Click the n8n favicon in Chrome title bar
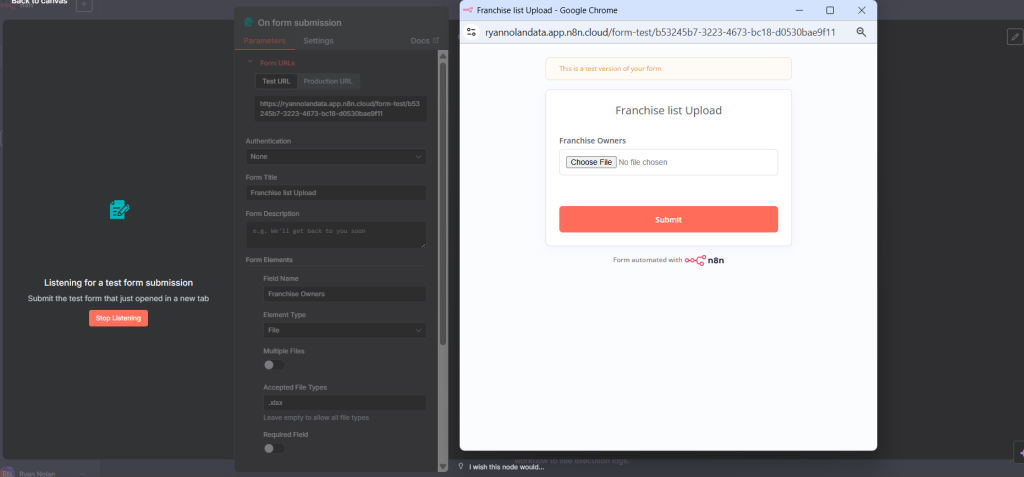Image resolution: width=1024 pixels, height=477 pixels. pos(467,10)
